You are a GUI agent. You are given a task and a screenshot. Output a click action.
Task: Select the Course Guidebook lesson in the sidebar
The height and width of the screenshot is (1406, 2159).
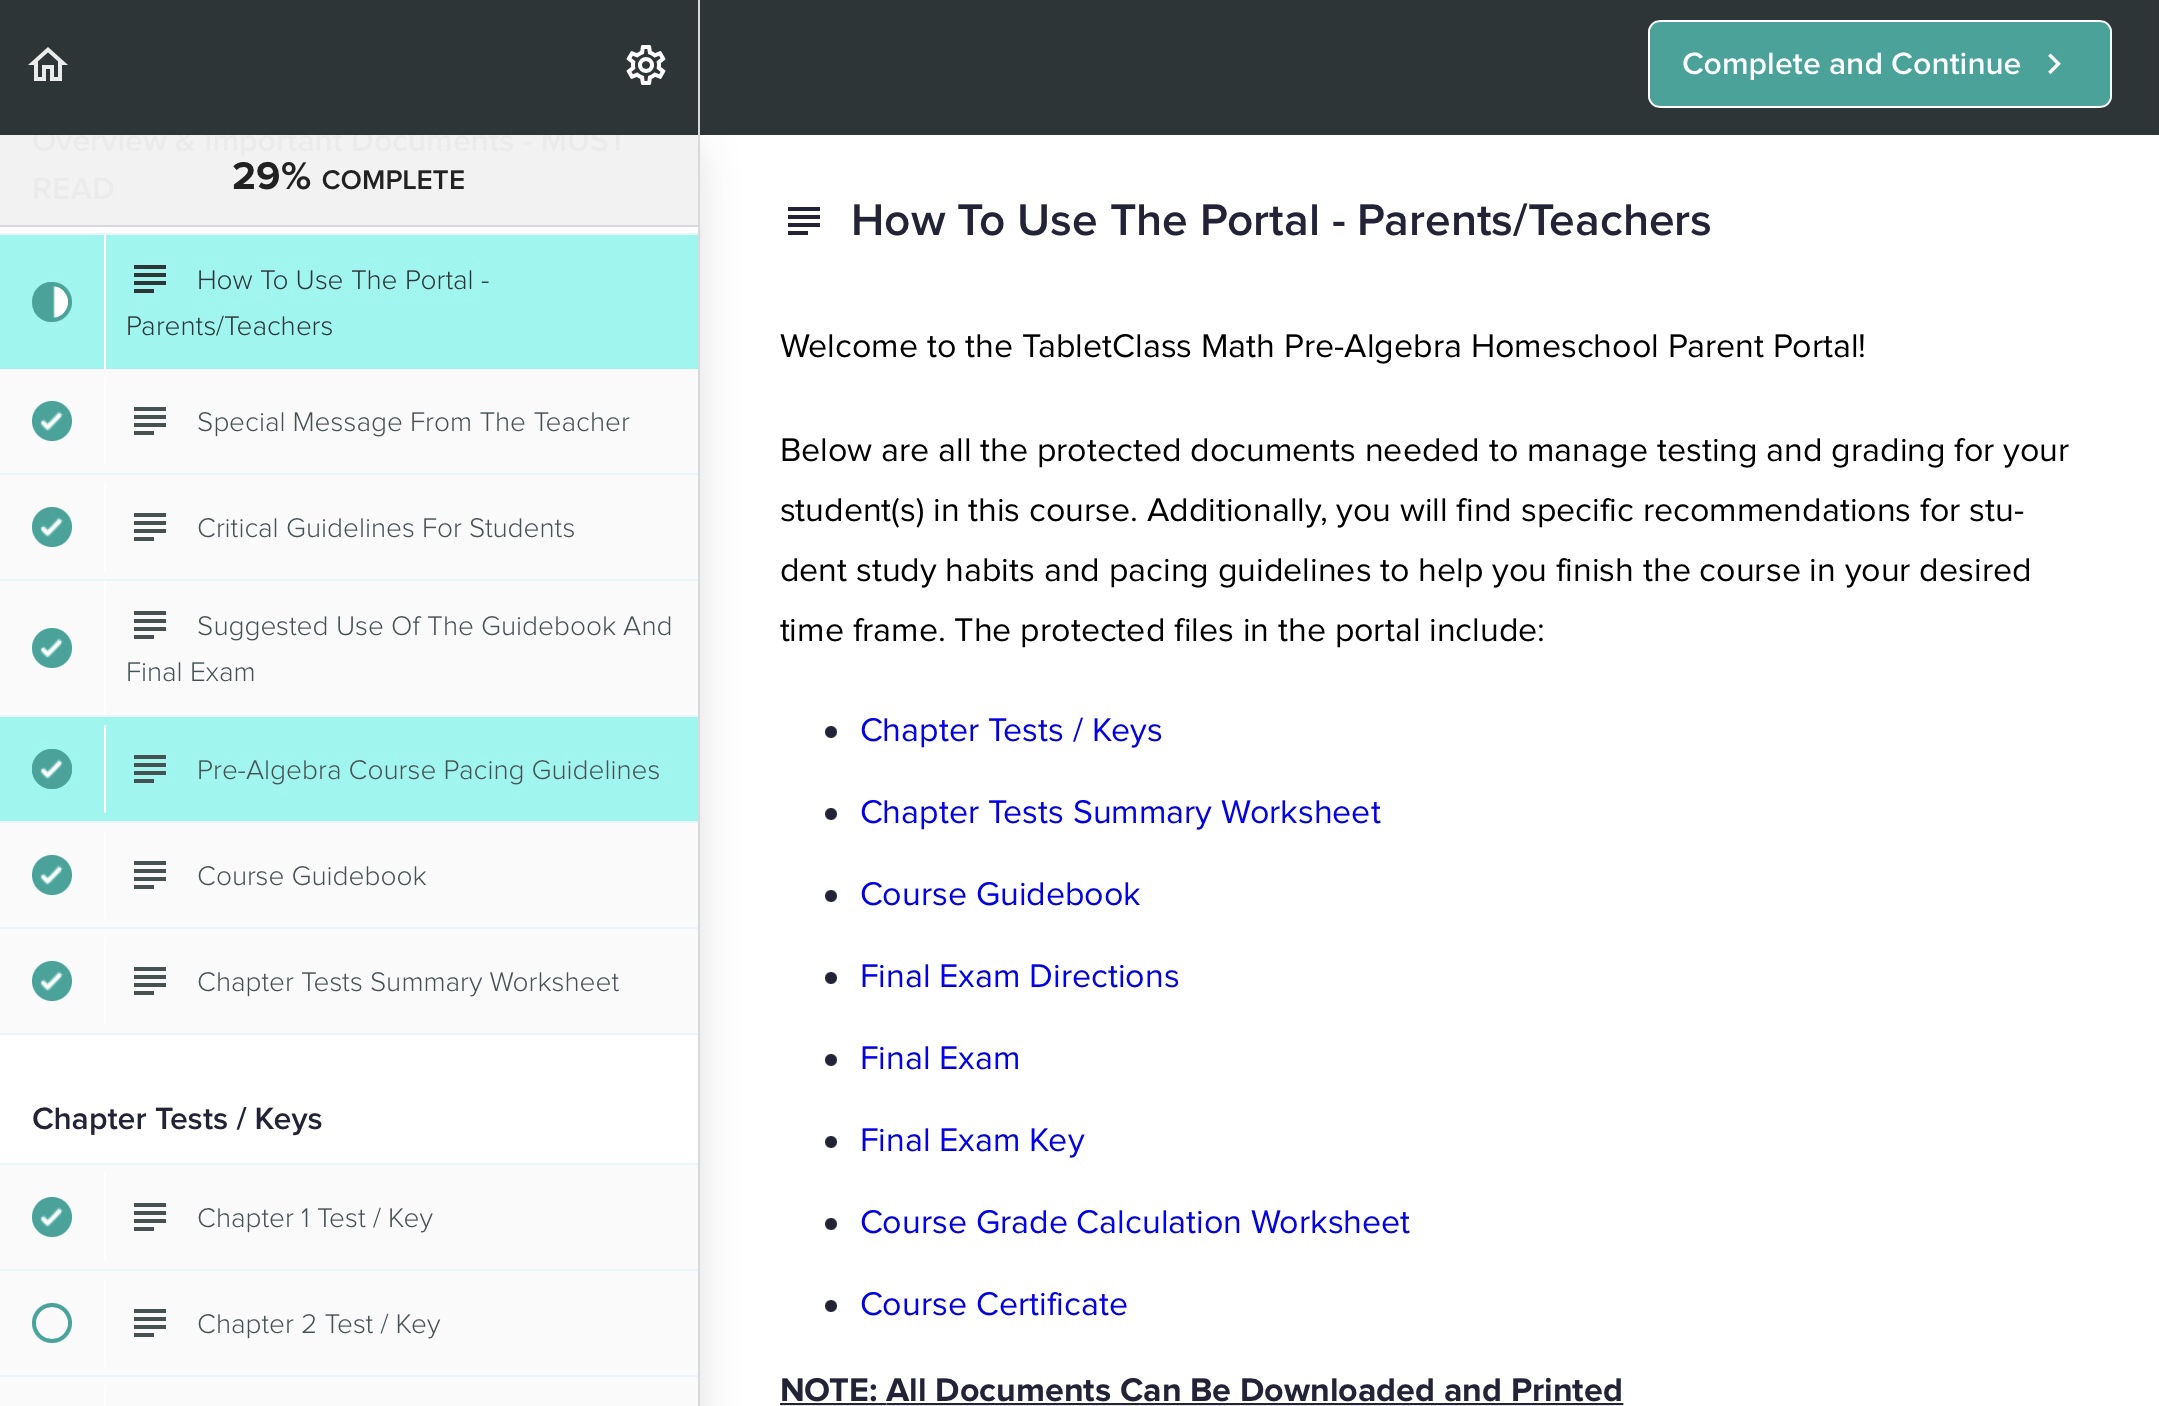311,876
